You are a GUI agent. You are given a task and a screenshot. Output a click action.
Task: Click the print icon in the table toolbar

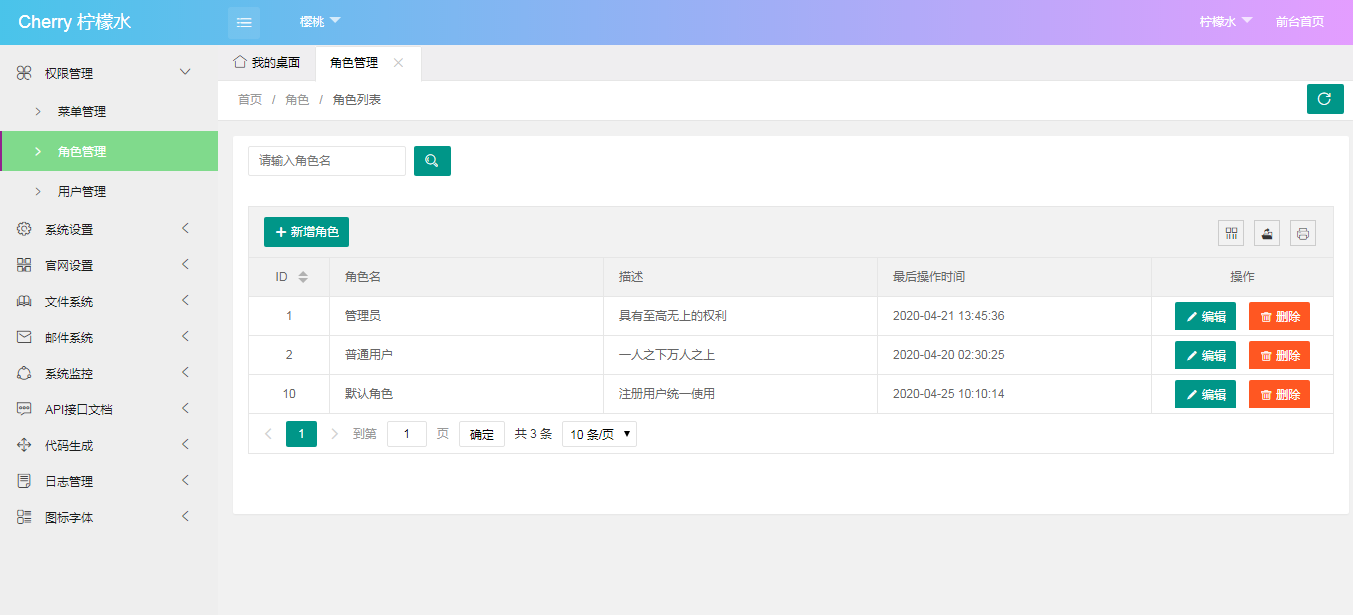point(1303,233)
